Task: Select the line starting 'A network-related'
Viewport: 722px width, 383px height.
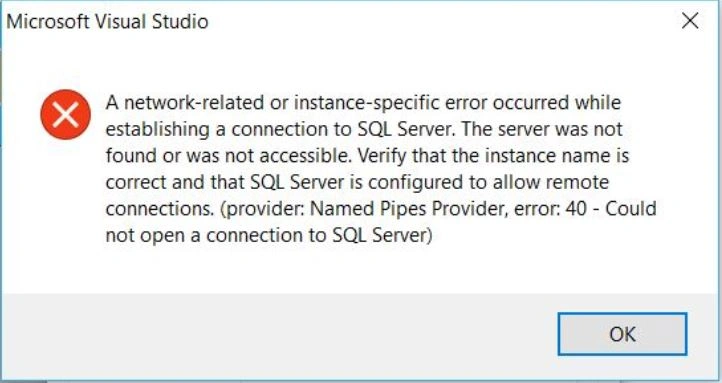Action: click(x=363, y=102)
